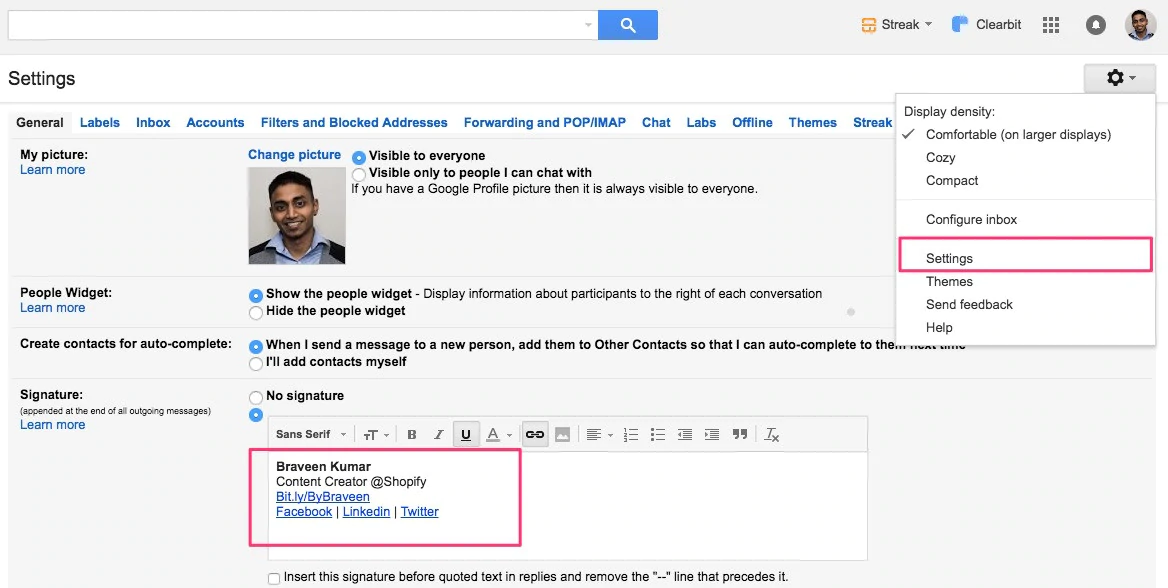
Task: Click the numbered list icon
Action: tap(630, 434)
